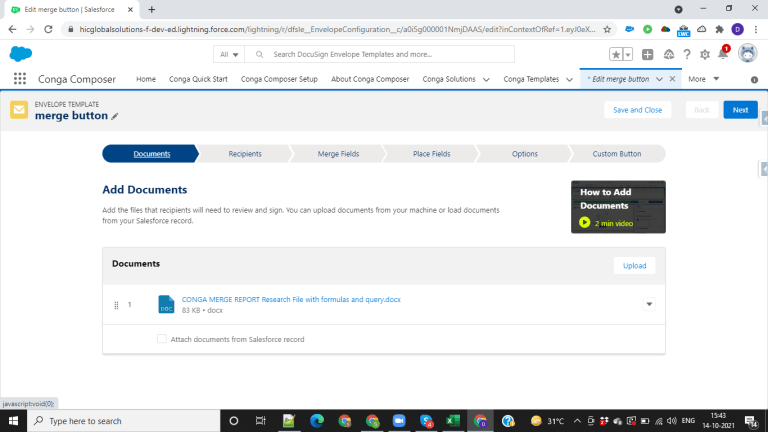Open Excel from the taskbar
Viewport: 768px width, 432px height.
(x=453, y=421)
